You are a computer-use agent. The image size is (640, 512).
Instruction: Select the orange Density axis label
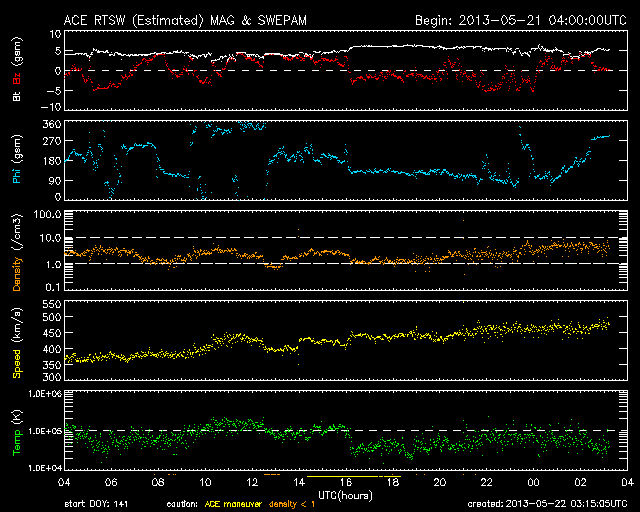point(17,260)
